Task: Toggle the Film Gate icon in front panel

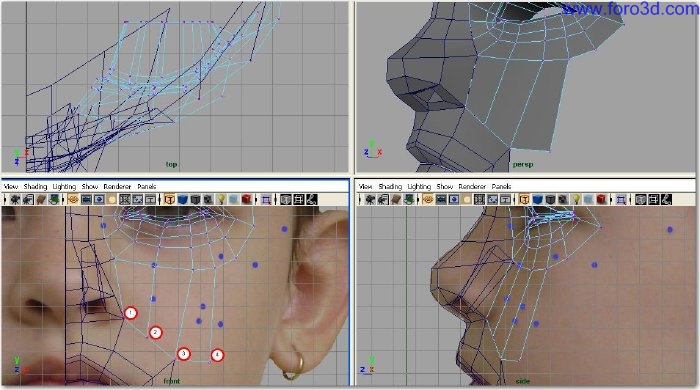Action: coord(86,199)
